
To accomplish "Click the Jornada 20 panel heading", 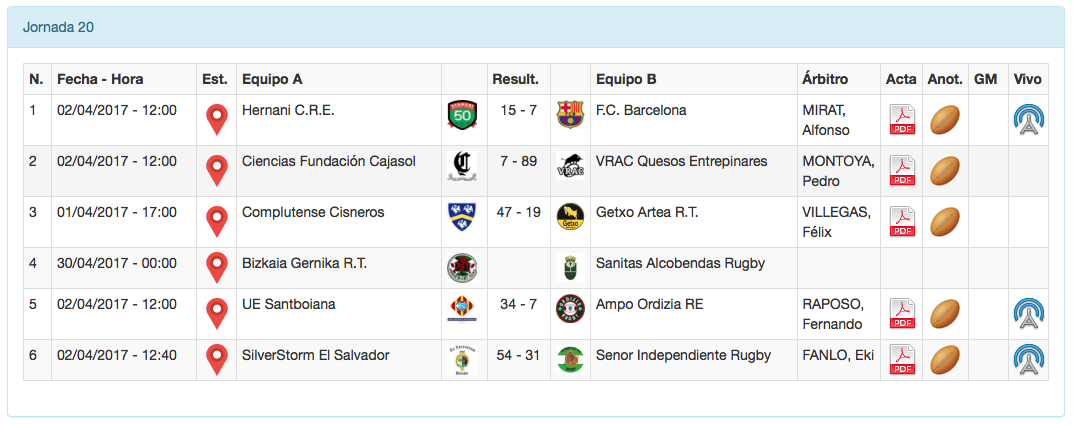I will click(x=58, y=27).
